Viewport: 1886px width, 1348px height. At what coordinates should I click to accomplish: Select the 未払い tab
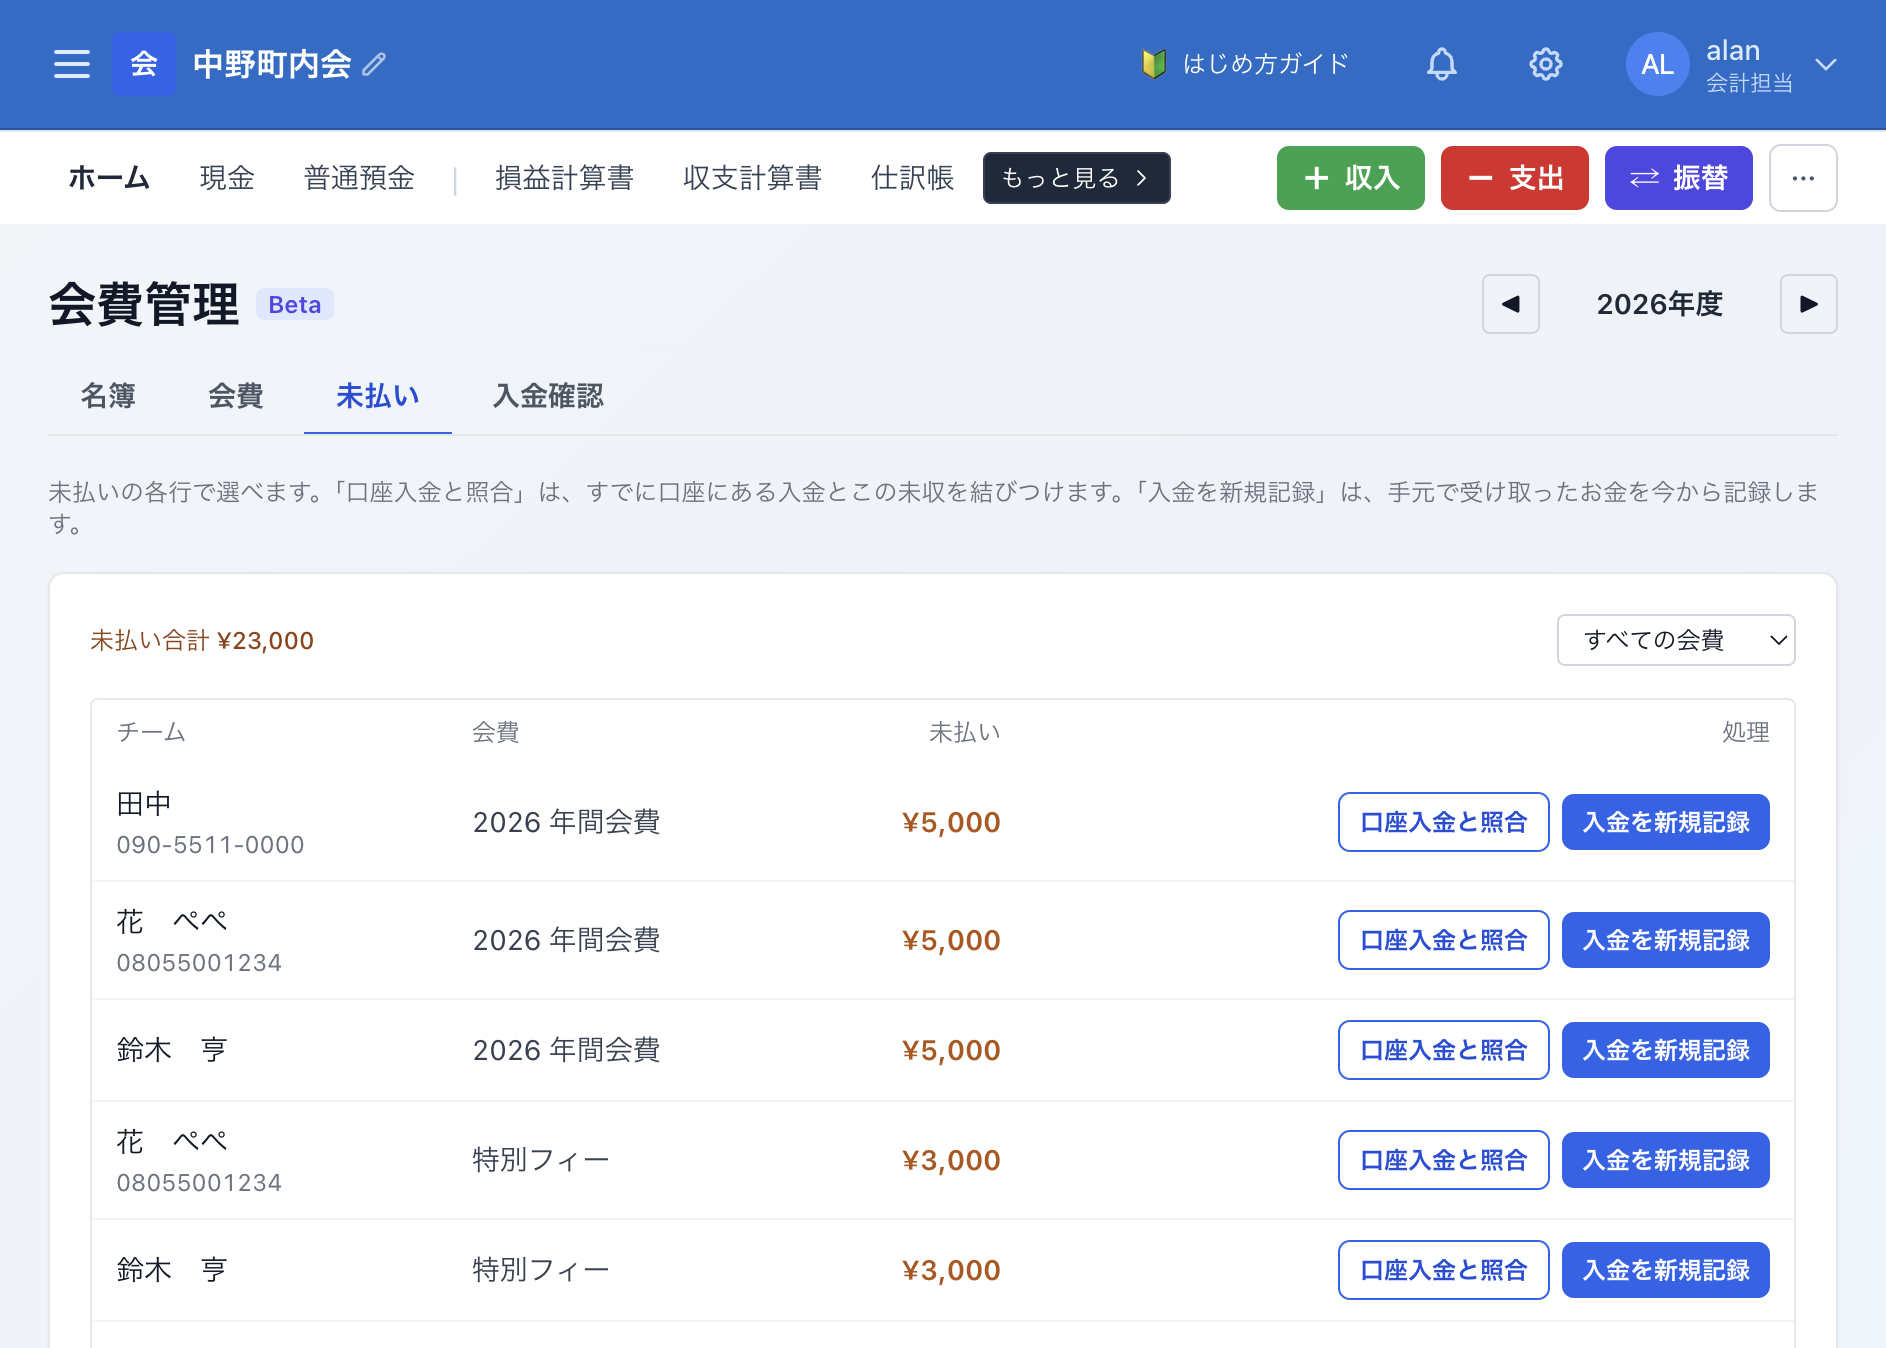tap(378, 396)
